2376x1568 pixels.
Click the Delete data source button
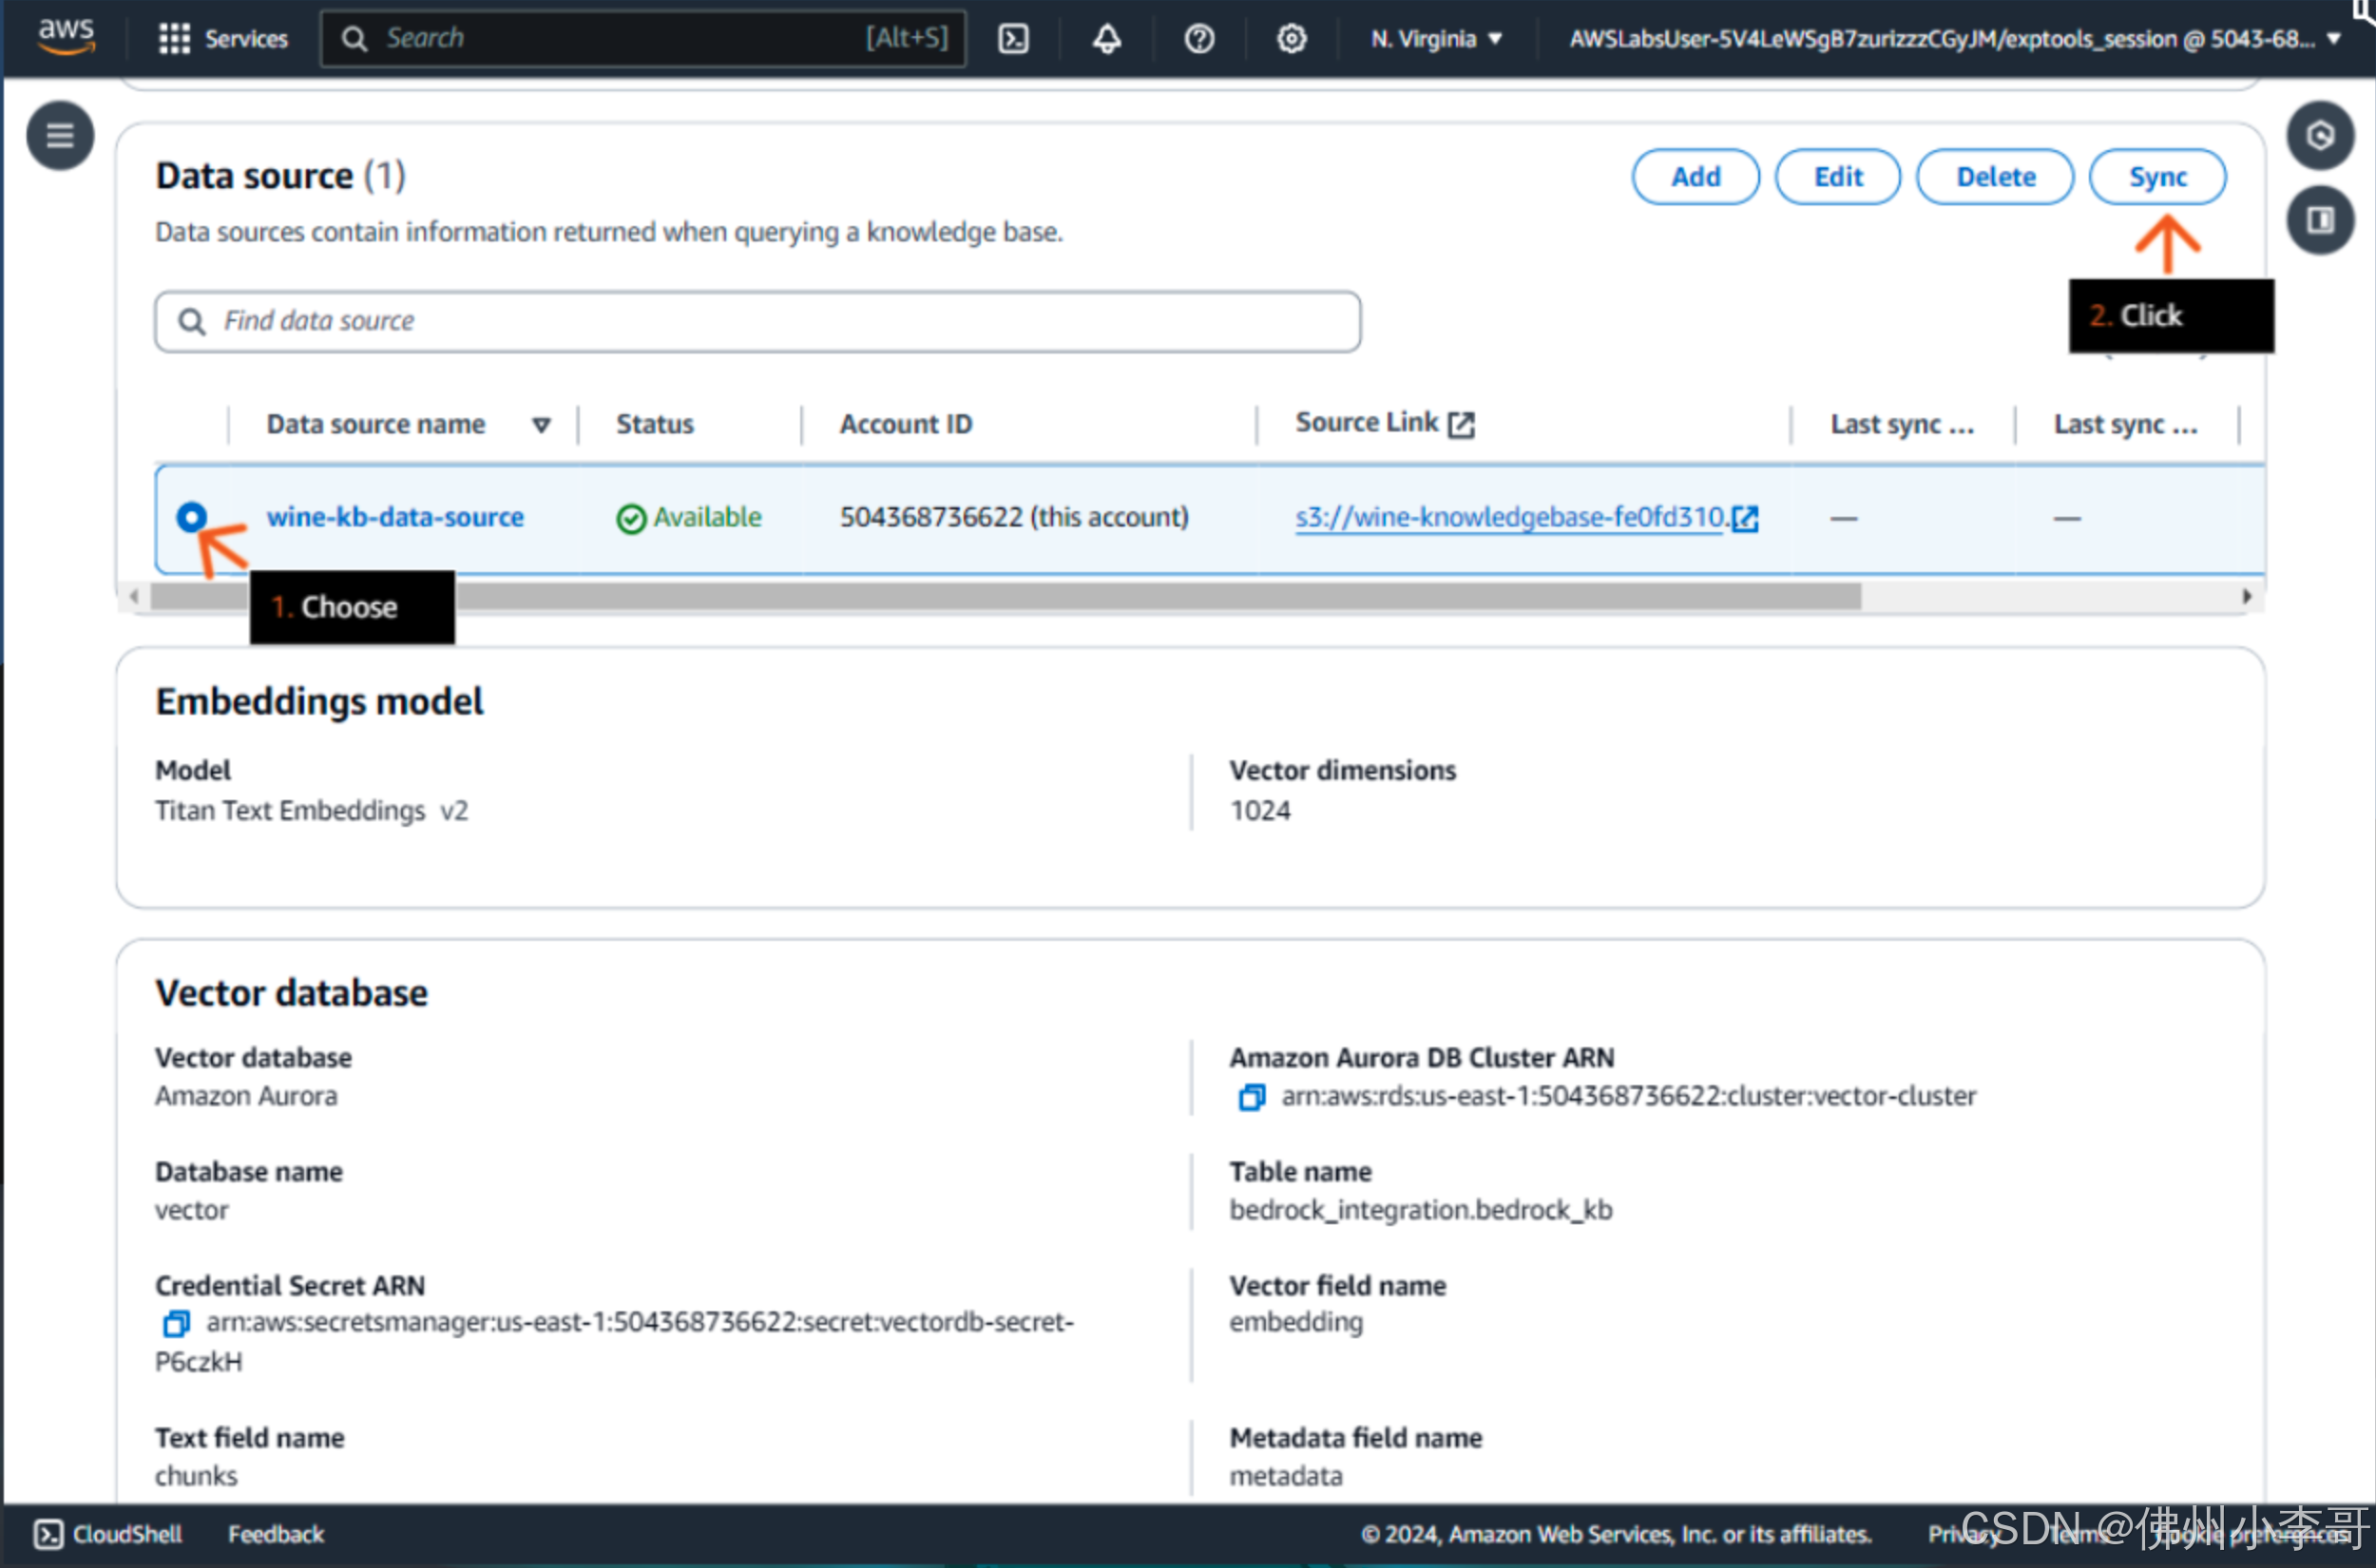pos(1995,177)
